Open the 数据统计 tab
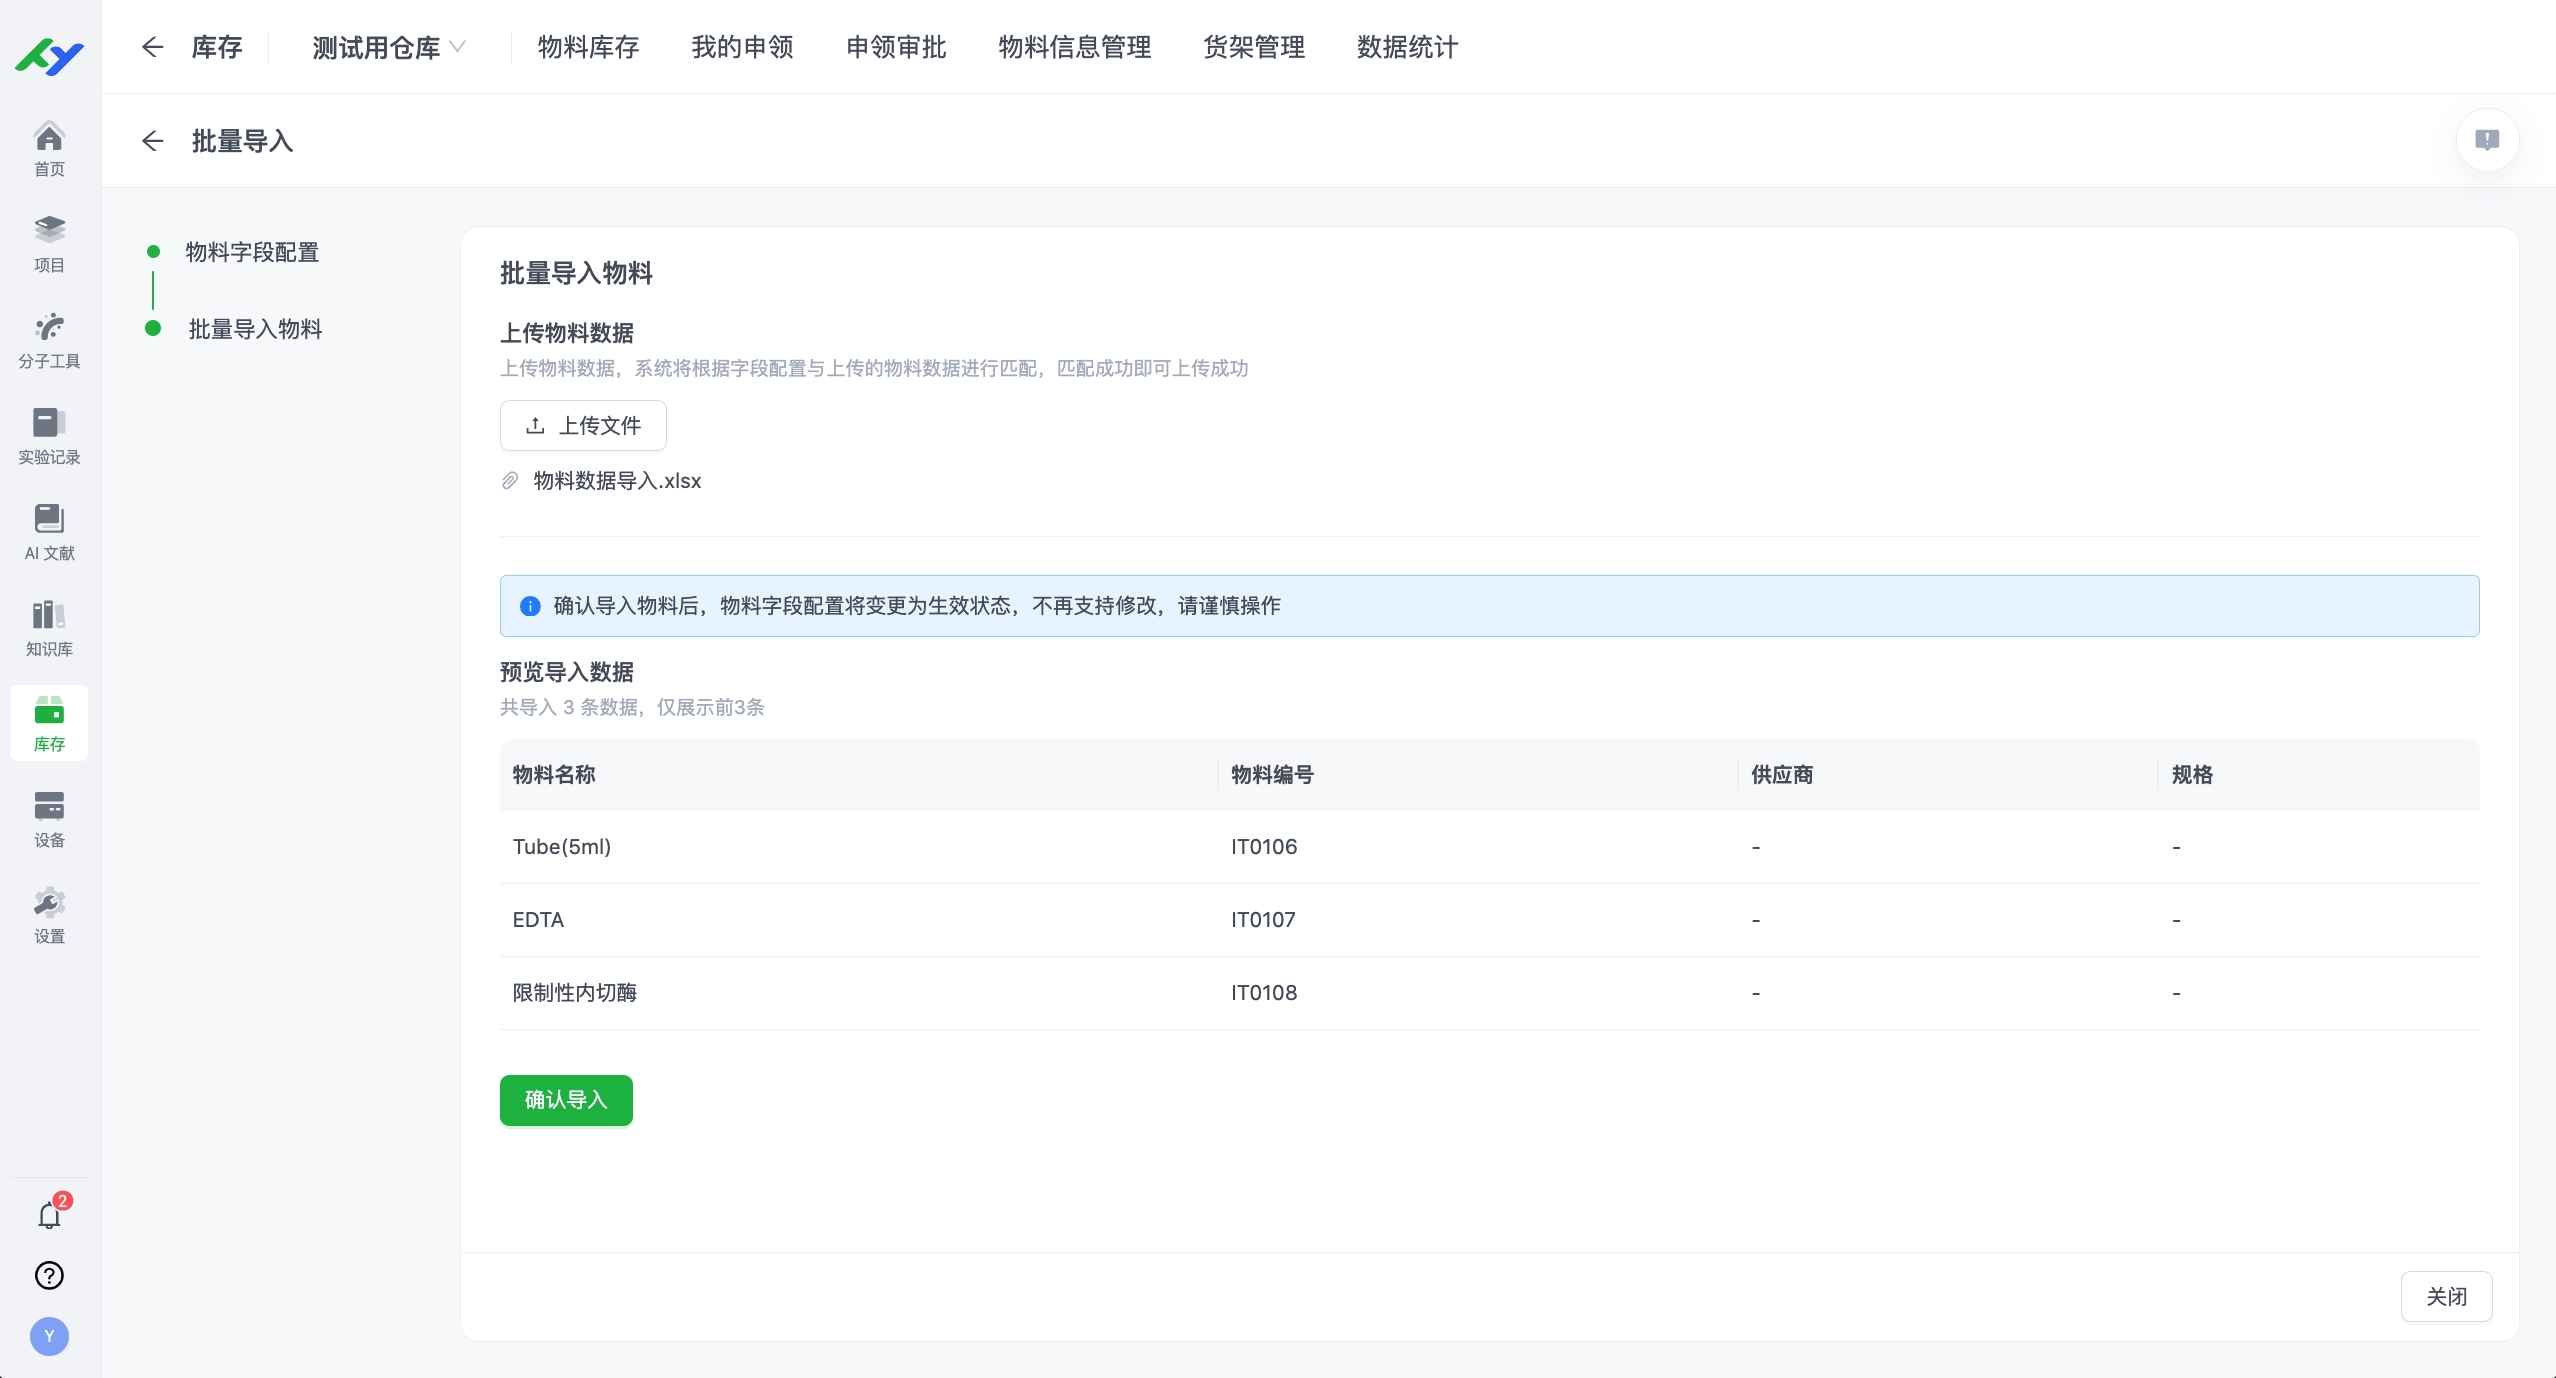Image resolution: width=2556 pixels, height=1378 pixels. tap(1406, 47)
